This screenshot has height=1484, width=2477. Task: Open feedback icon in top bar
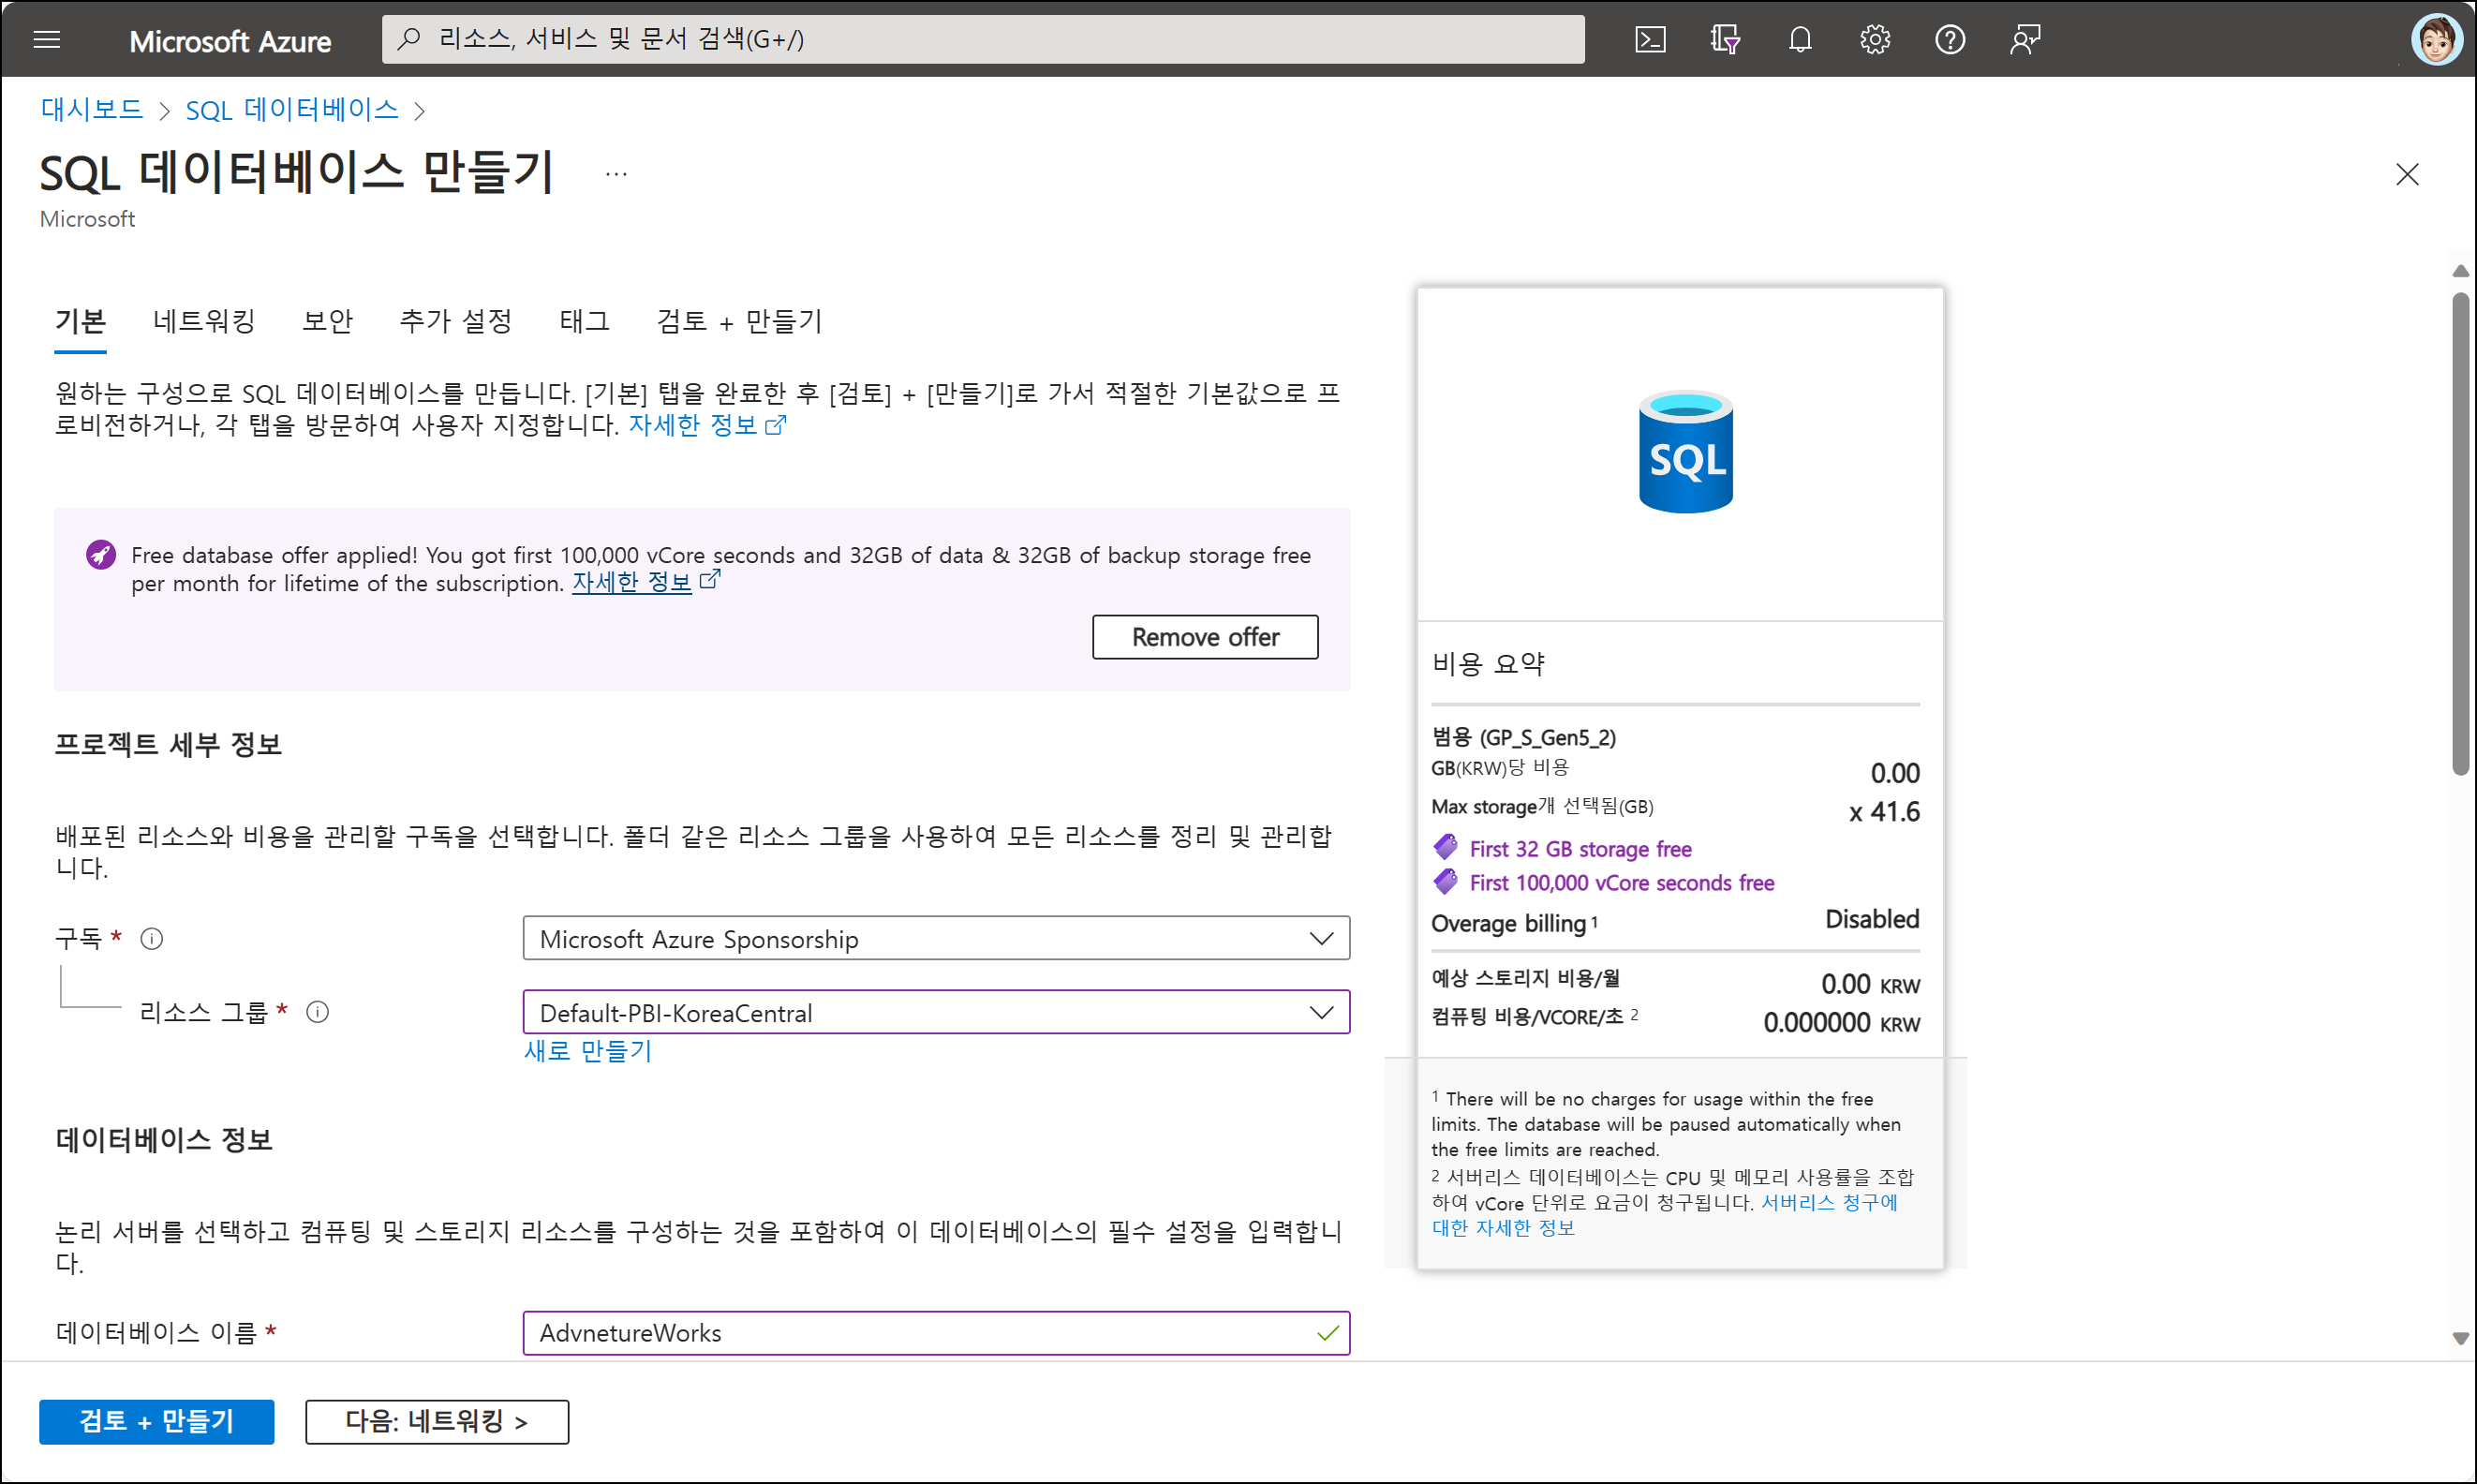pos(2025,39)
